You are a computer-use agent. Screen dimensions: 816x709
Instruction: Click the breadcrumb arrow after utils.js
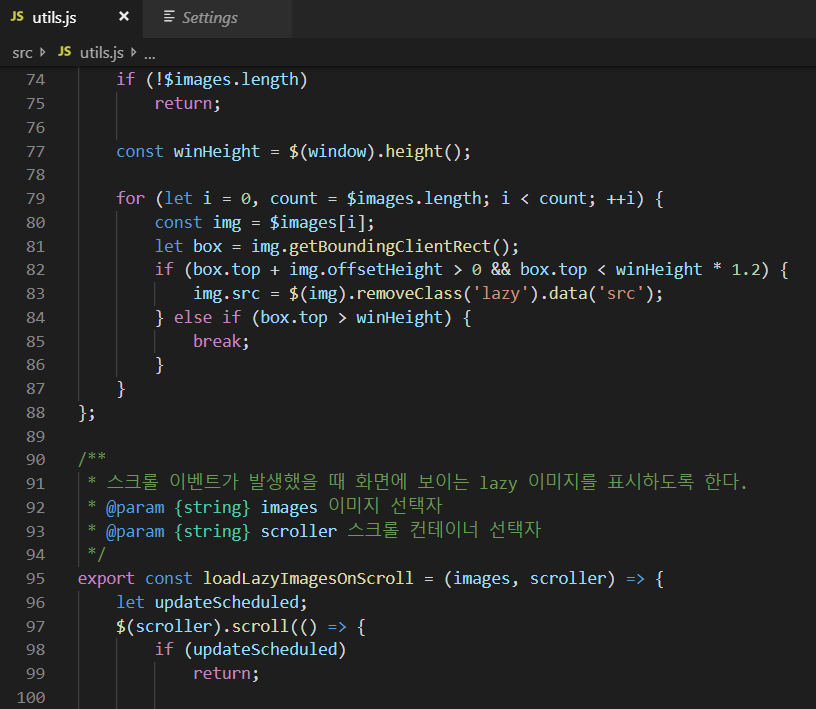tap(133, 52)
